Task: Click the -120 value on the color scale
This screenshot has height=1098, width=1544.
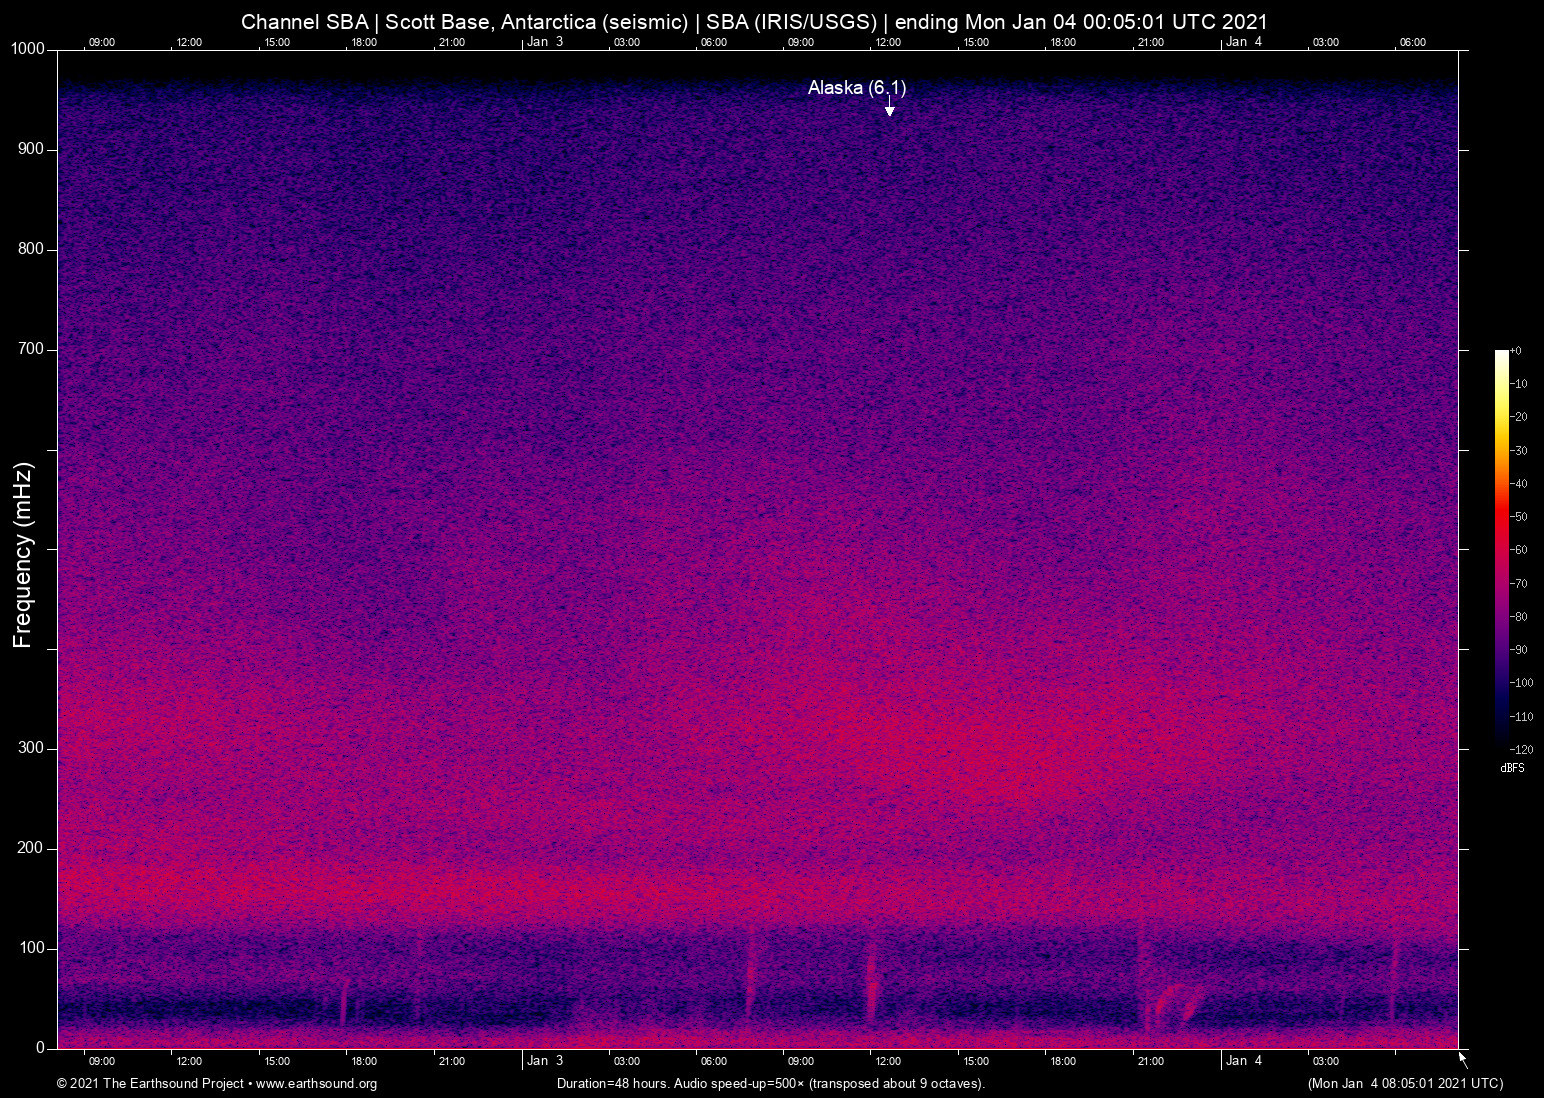Action: [1522, 750]
